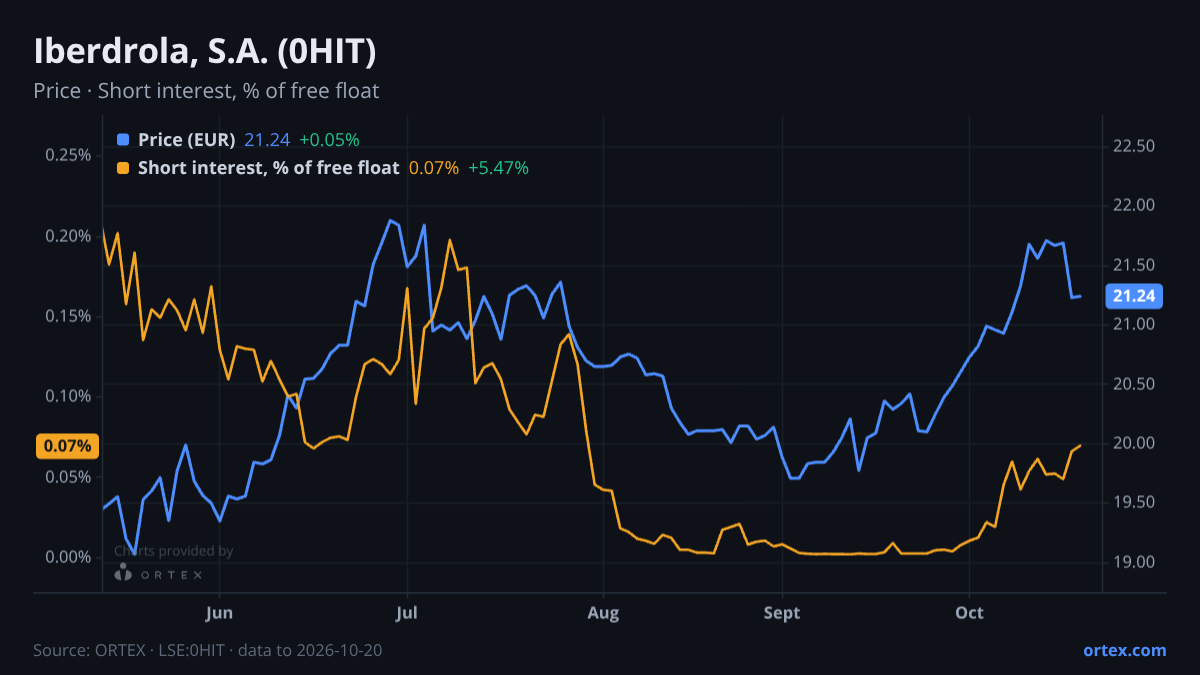Click the Oct x-axis label
Viewport: 1200px width, 675px height.
(969, 612)
